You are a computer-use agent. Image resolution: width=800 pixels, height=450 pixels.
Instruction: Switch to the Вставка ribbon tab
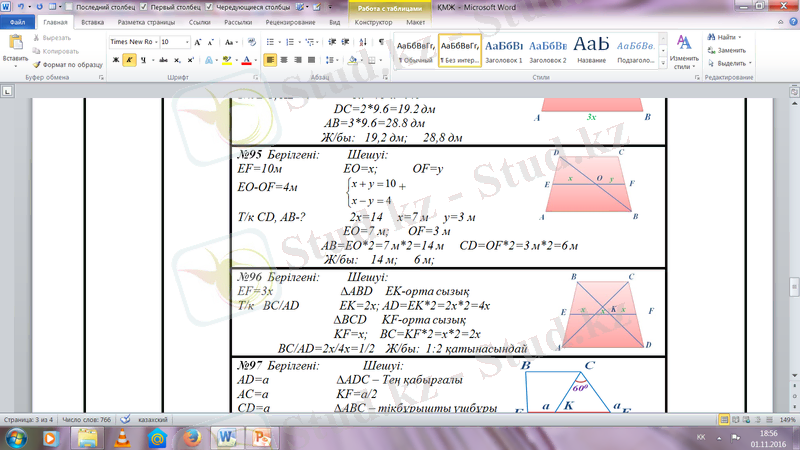pos(92,20)
